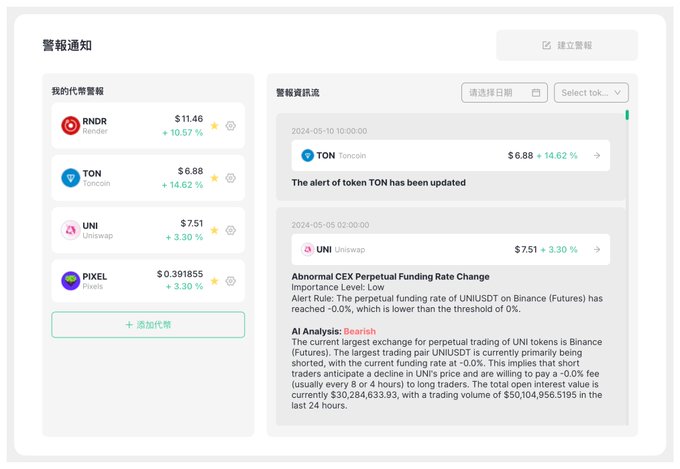Click the PIXEL Pixels token logo
The height and width of the screenshot is (469, 680).
click(70, 281)
